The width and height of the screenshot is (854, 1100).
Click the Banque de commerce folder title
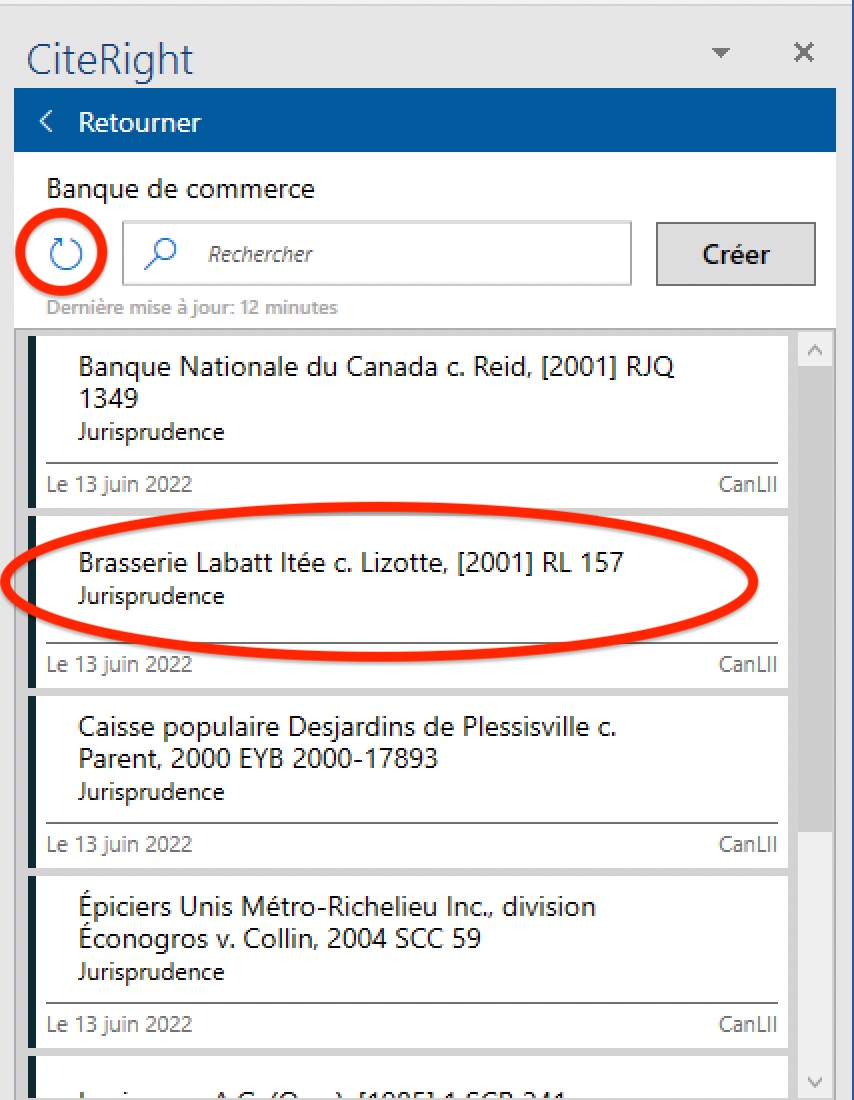[x=180, y=189]
